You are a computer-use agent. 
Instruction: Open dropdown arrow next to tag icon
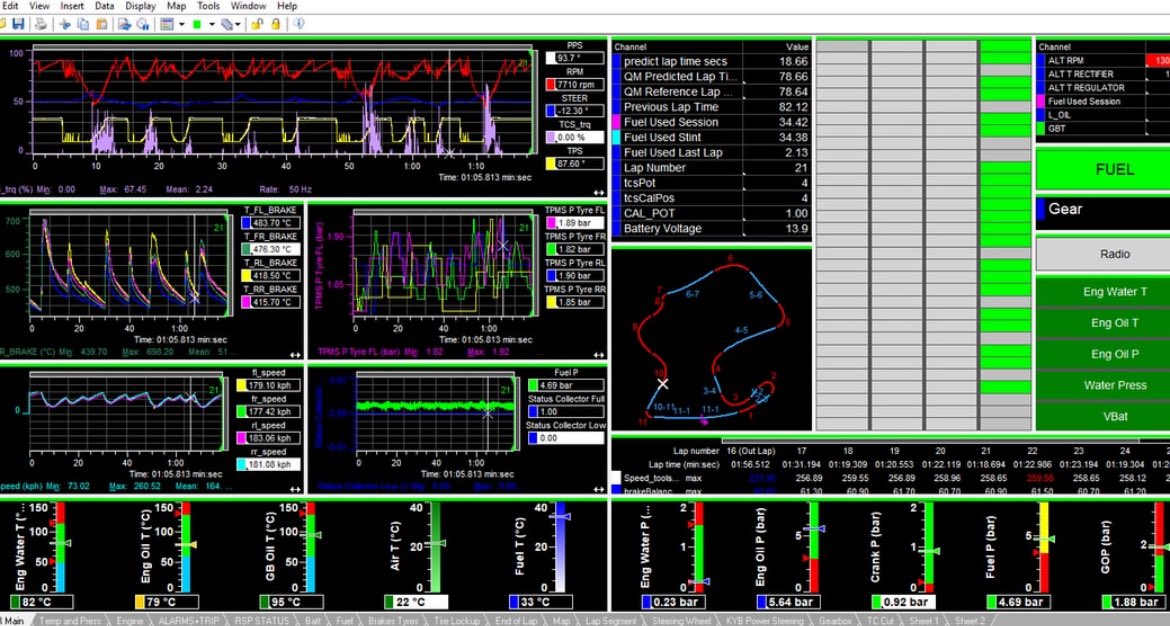point(239,25)
